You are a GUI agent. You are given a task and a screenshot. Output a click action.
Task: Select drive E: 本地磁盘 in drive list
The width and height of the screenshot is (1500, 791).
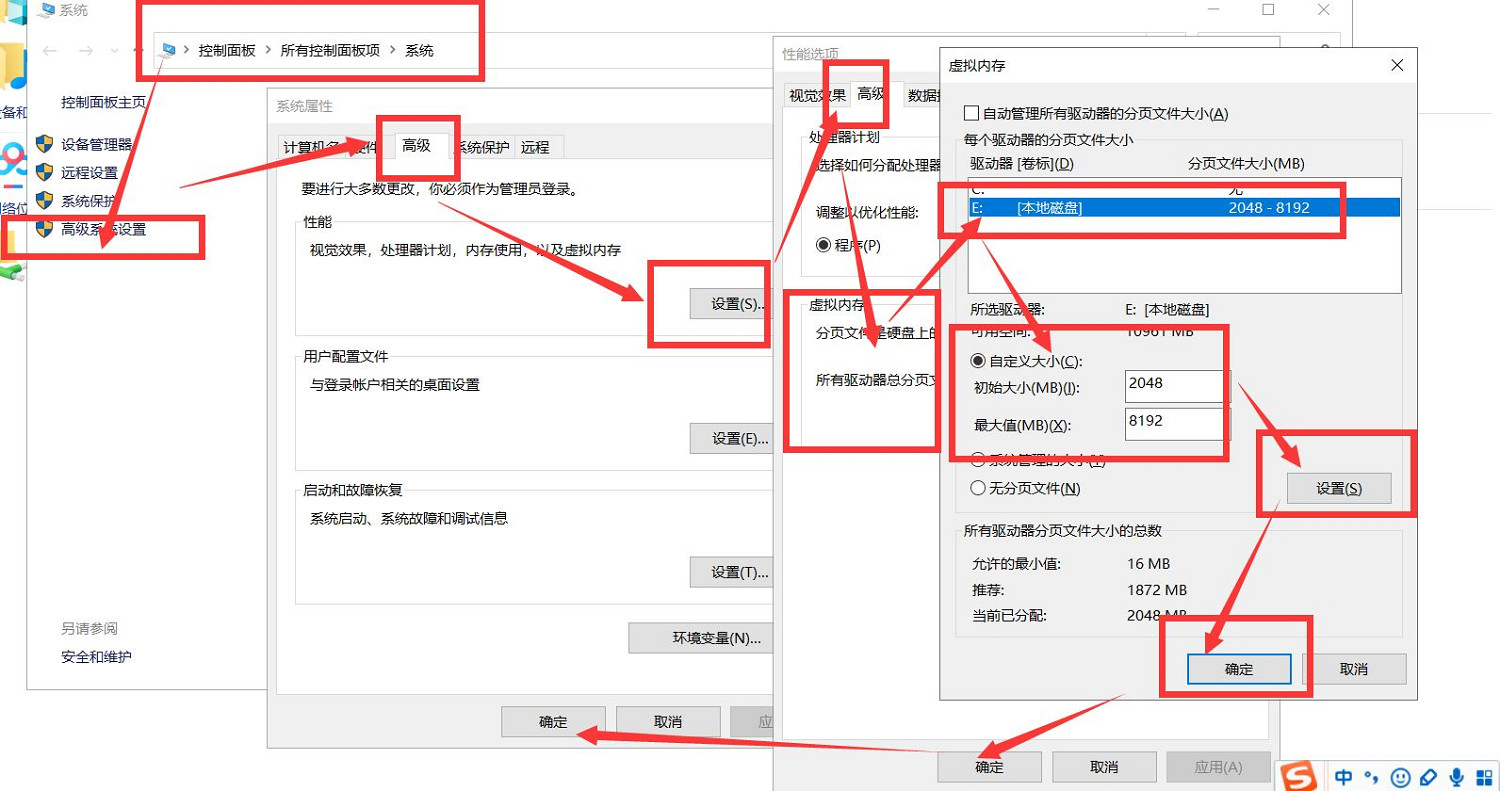pos(1140,207)
